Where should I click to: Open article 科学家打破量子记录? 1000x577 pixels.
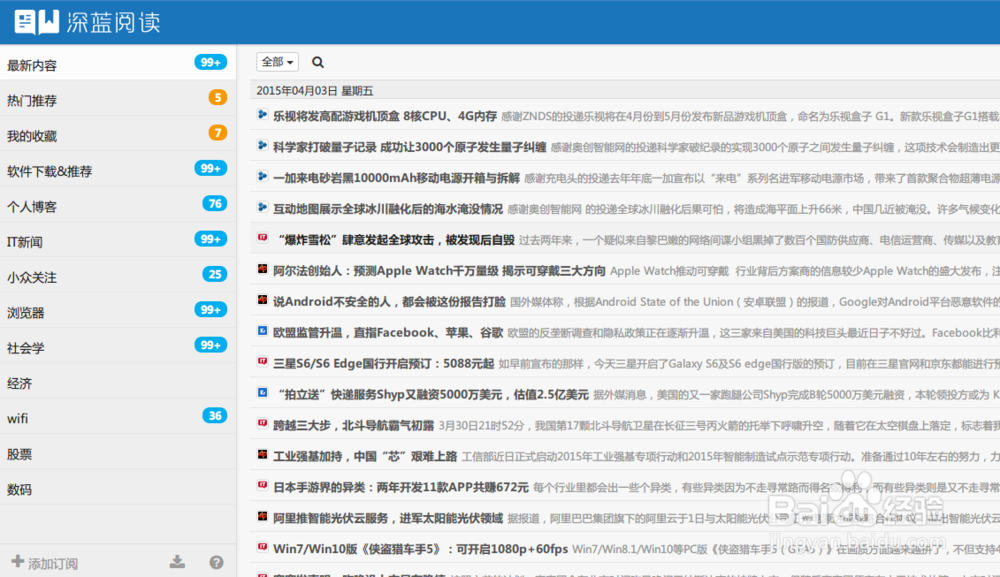click(409, 147)
